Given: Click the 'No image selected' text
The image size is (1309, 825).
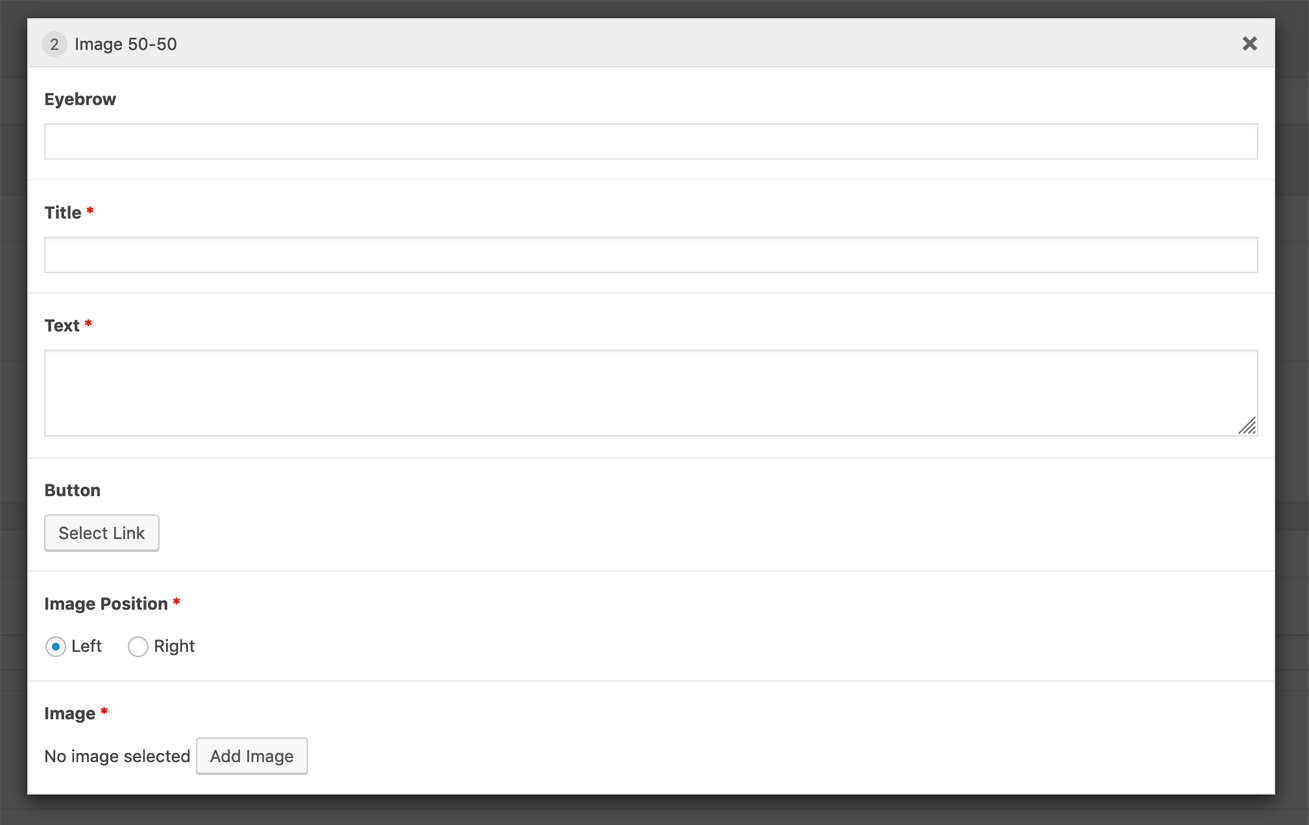Looking at the screenshot, I should (117, 756).
